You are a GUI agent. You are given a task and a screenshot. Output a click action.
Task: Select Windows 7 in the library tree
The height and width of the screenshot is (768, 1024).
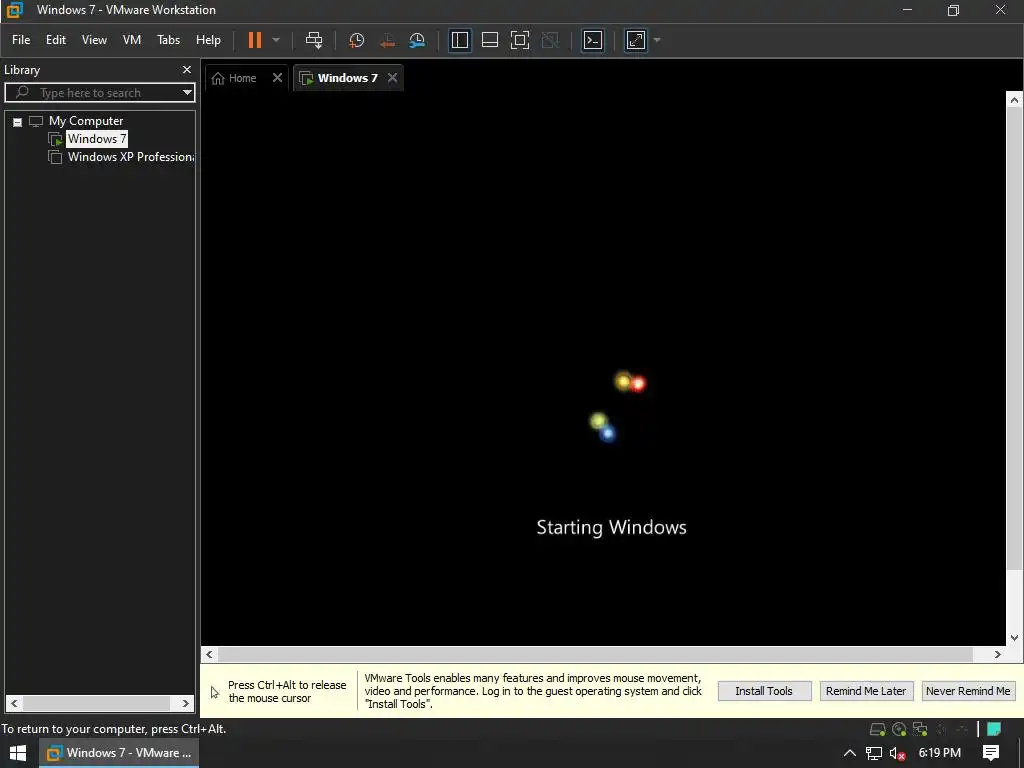coord(97,138)
